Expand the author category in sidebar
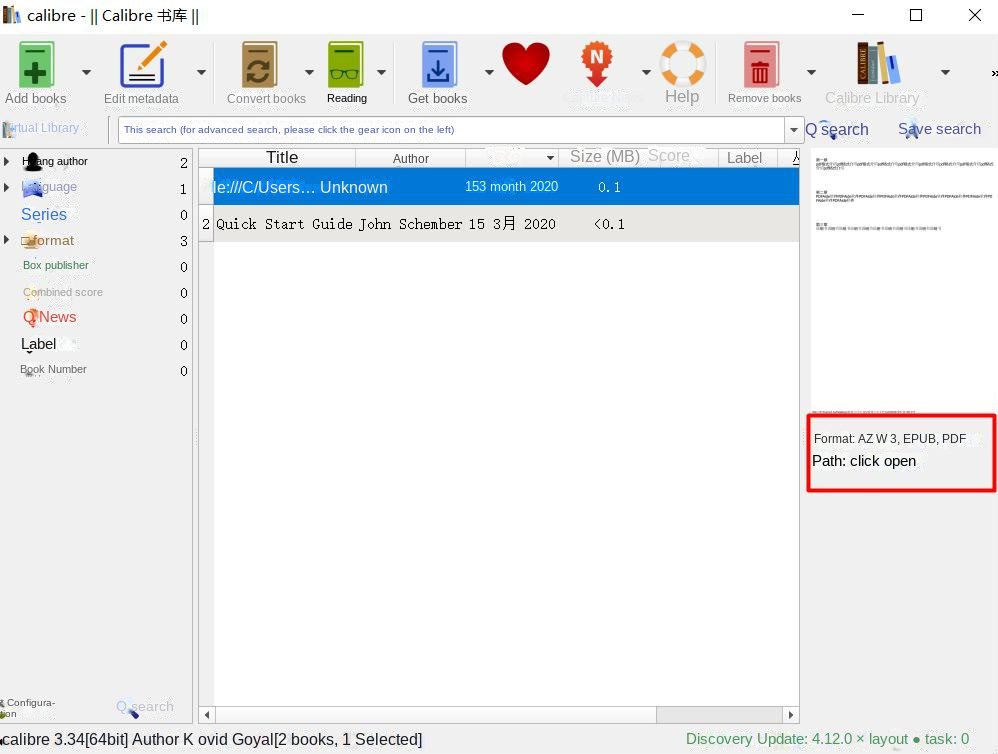The image size is (998, 754). coord(8,161)
